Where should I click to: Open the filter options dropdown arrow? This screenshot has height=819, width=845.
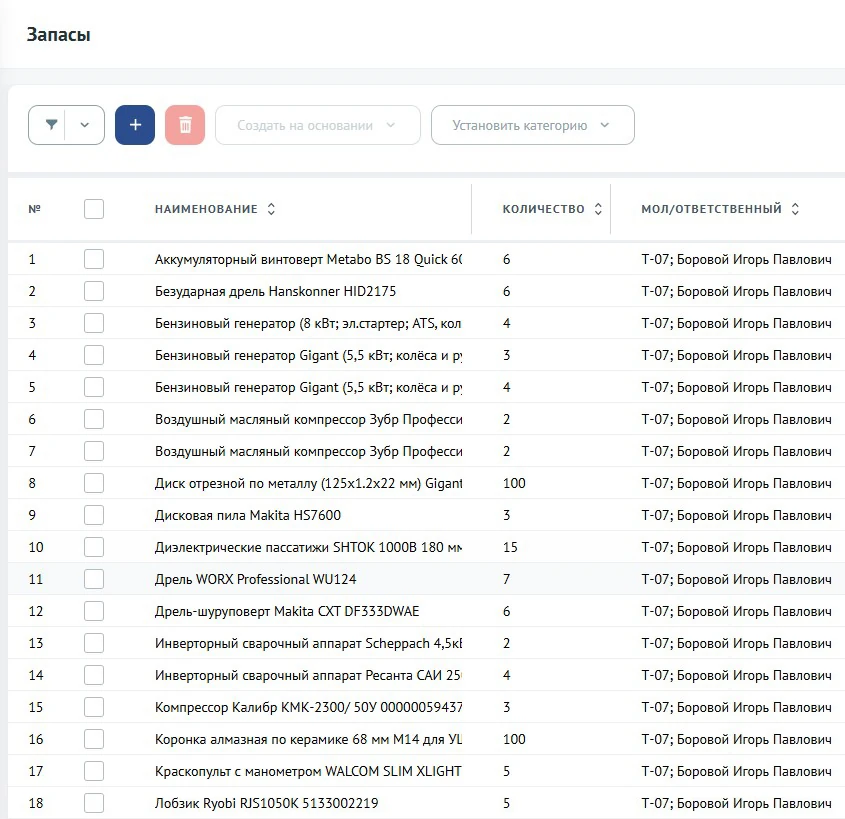click(85, 125)
